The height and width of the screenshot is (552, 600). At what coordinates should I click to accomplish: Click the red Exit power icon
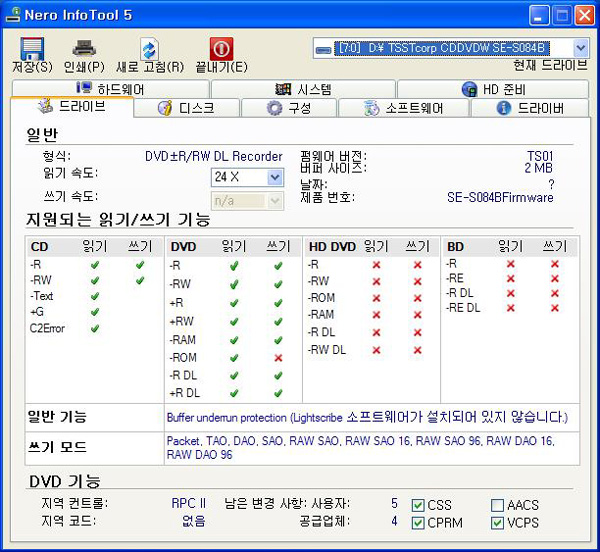pyautogui.click(x=221, y=49)
